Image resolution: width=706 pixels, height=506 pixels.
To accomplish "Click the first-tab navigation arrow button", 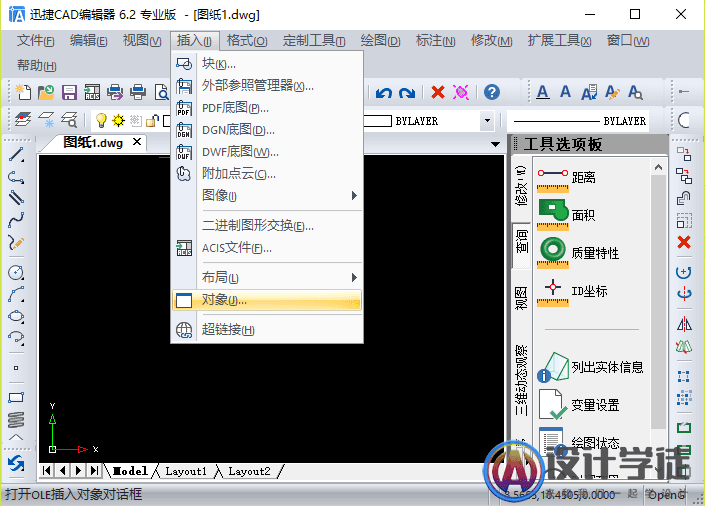I will coord(46,471).
